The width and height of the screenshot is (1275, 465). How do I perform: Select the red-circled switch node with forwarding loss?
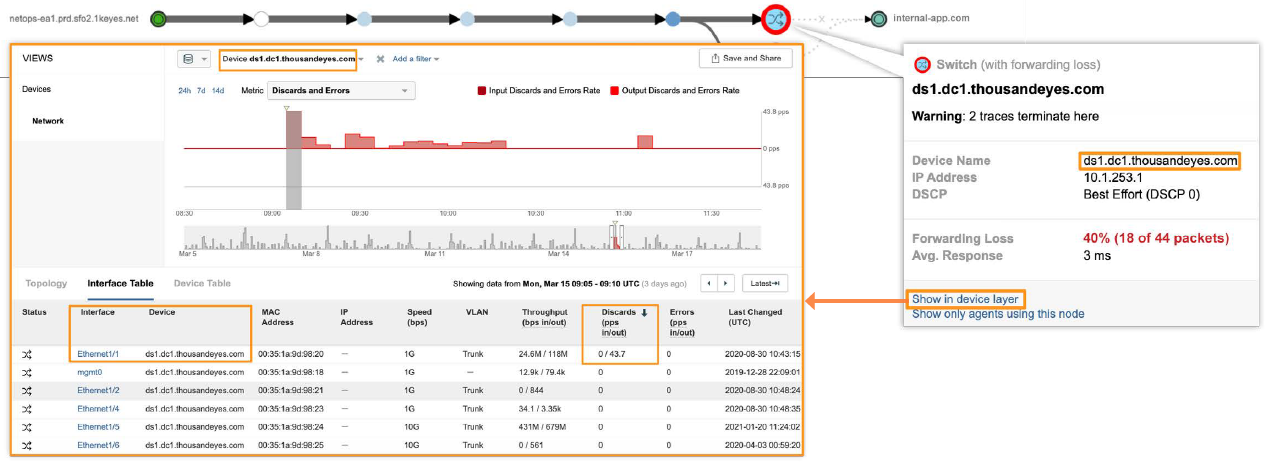[x=776, y=18]
